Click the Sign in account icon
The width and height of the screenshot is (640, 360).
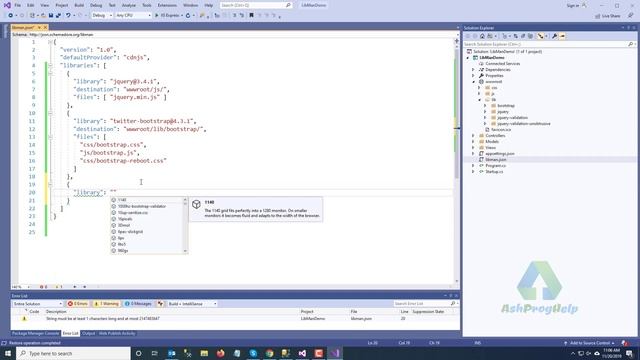[x=584, y=5]
